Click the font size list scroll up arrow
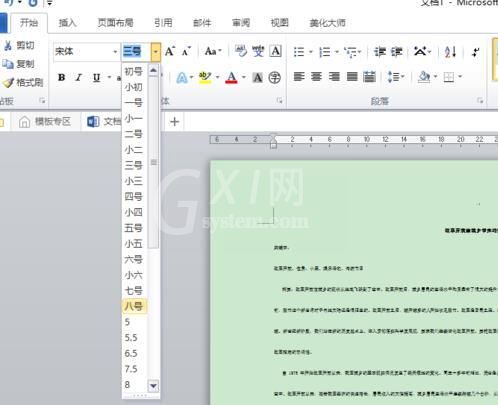The height and width of the screenshot is (405, 498). coord(153,71)
